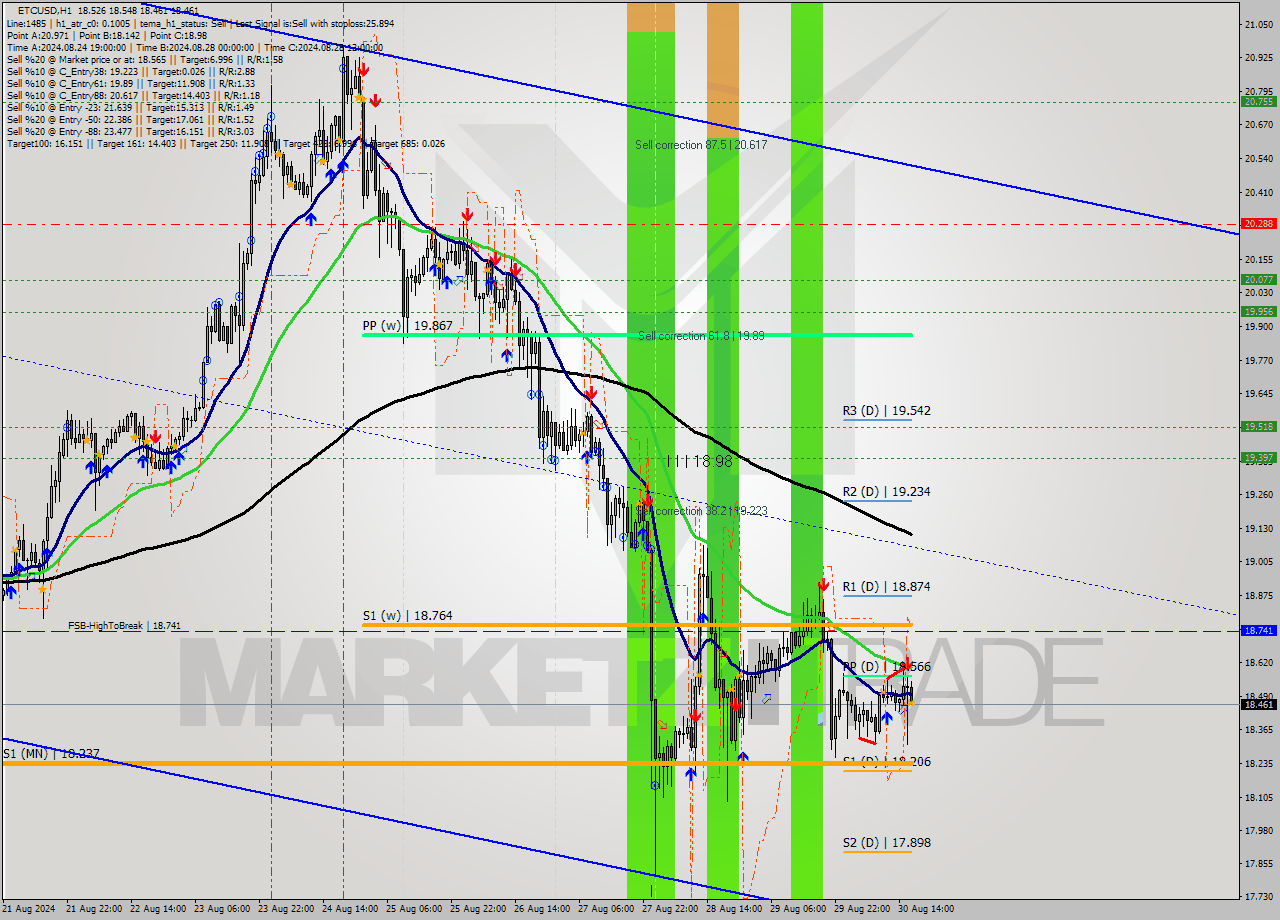
Task: Select the 'FSB-HighToBreak | 18.741' label
Action: [x=124, y=626]
